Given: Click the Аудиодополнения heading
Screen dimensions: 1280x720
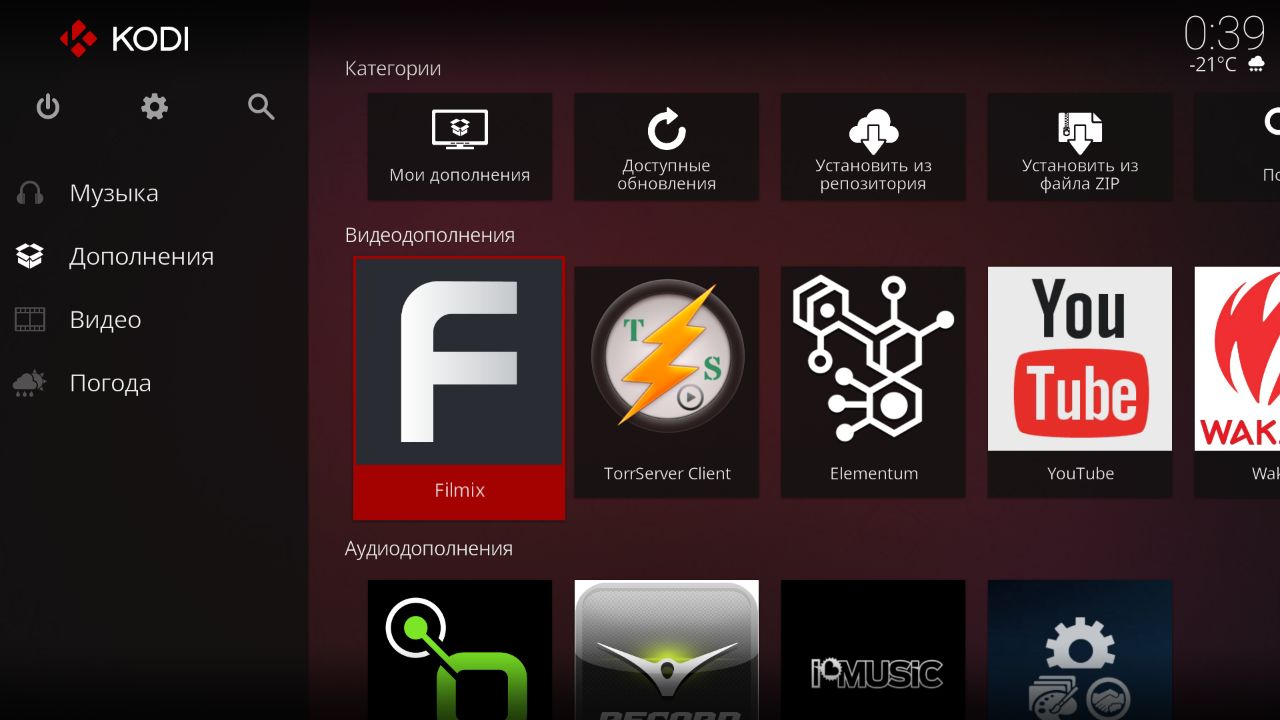Looking at the screenshot, I should 429,549.
